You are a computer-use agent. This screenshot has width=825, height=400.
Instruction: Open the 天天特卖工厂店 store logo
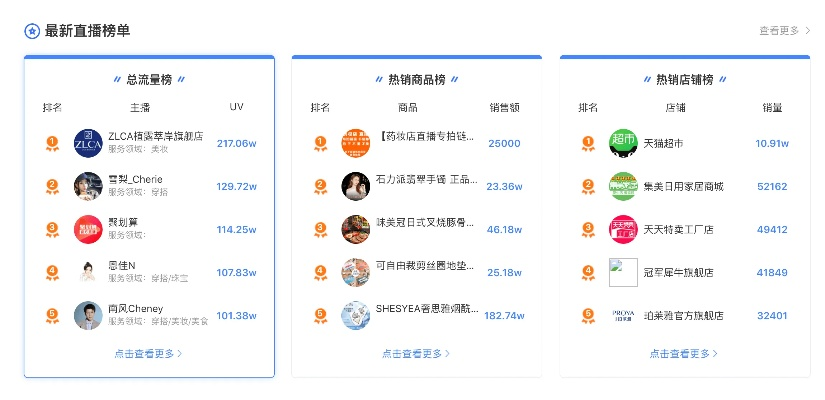point(623,229)
